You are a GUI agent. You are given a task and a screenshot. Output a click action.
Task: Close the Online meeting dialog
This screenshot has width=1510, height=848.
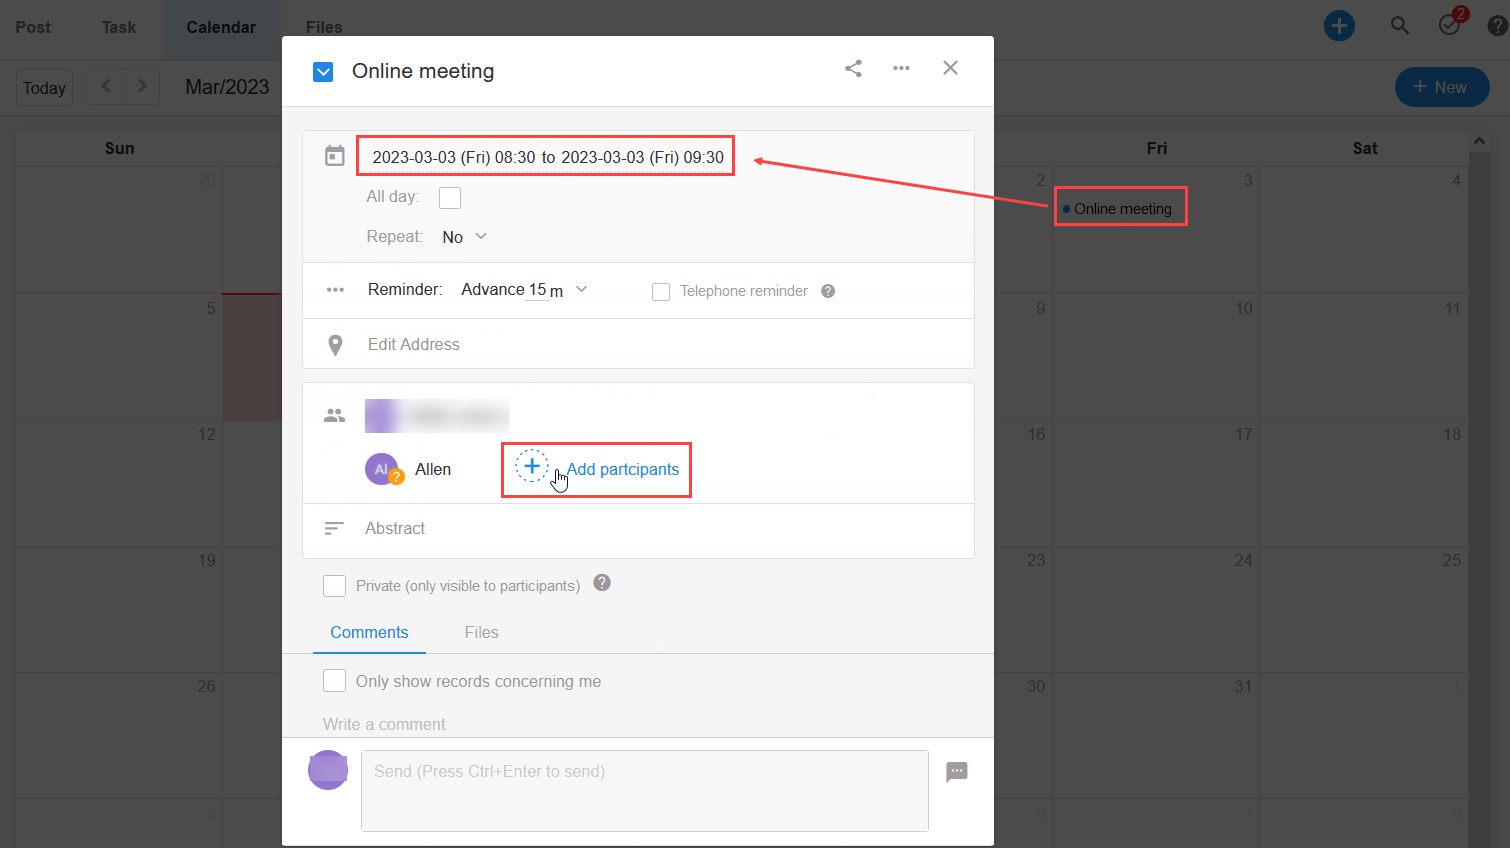[x=950, y=68]
